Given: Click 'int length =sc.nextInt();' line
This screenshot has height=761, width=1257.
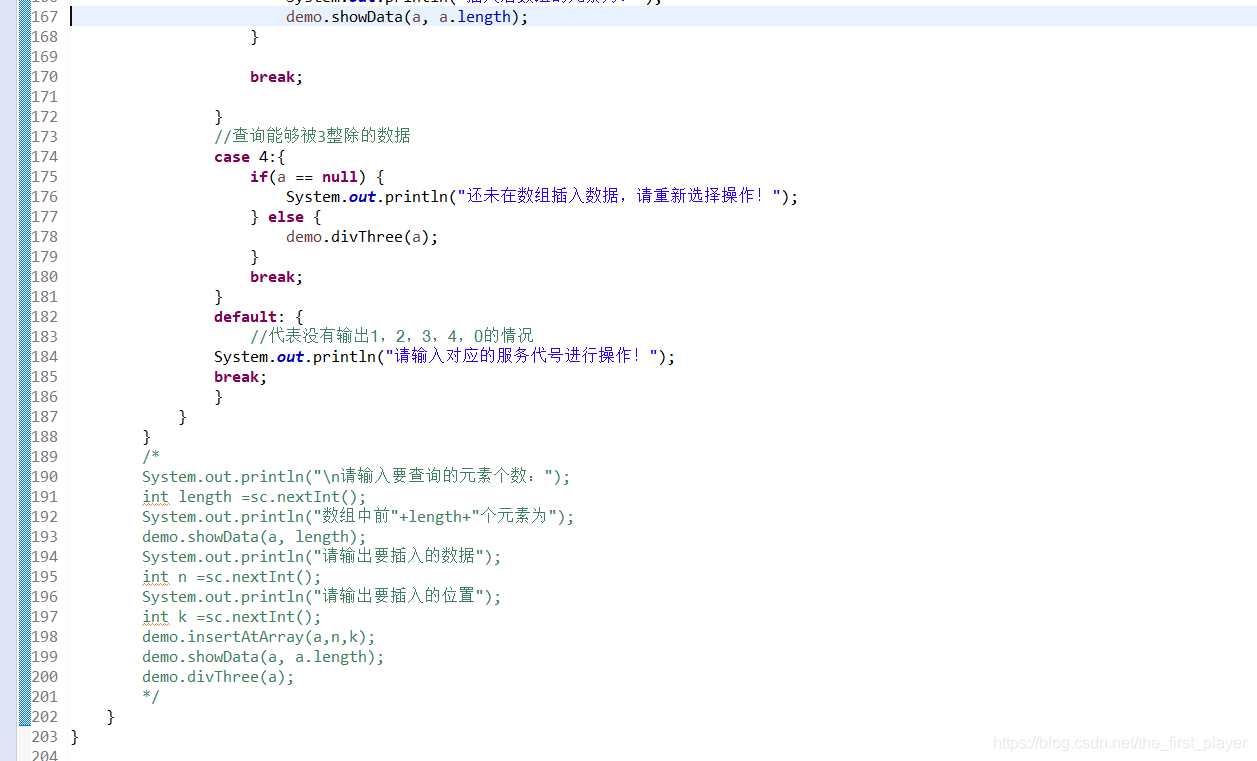Looking at the screenshot, I should pyautogui.click(x=254, y=497).
